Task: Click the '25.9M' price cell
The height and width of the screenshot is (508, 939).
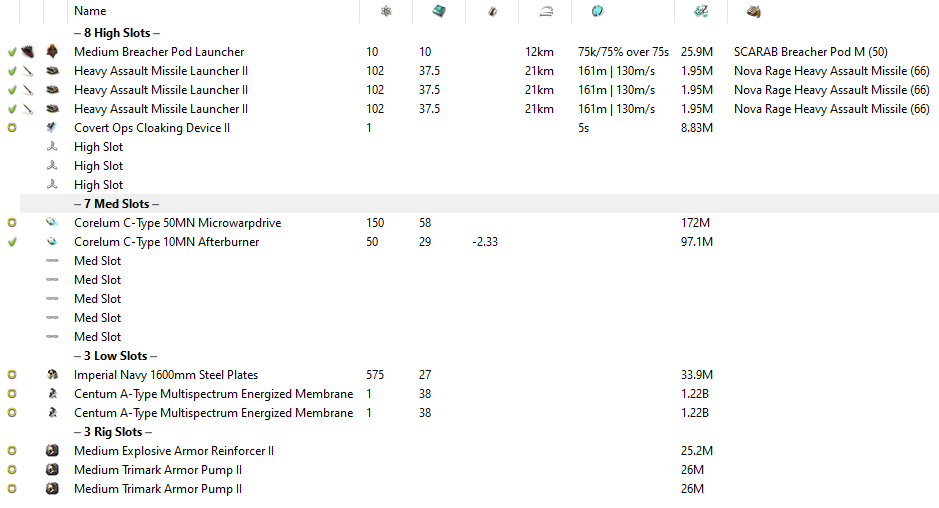Action: pos(696,52)
